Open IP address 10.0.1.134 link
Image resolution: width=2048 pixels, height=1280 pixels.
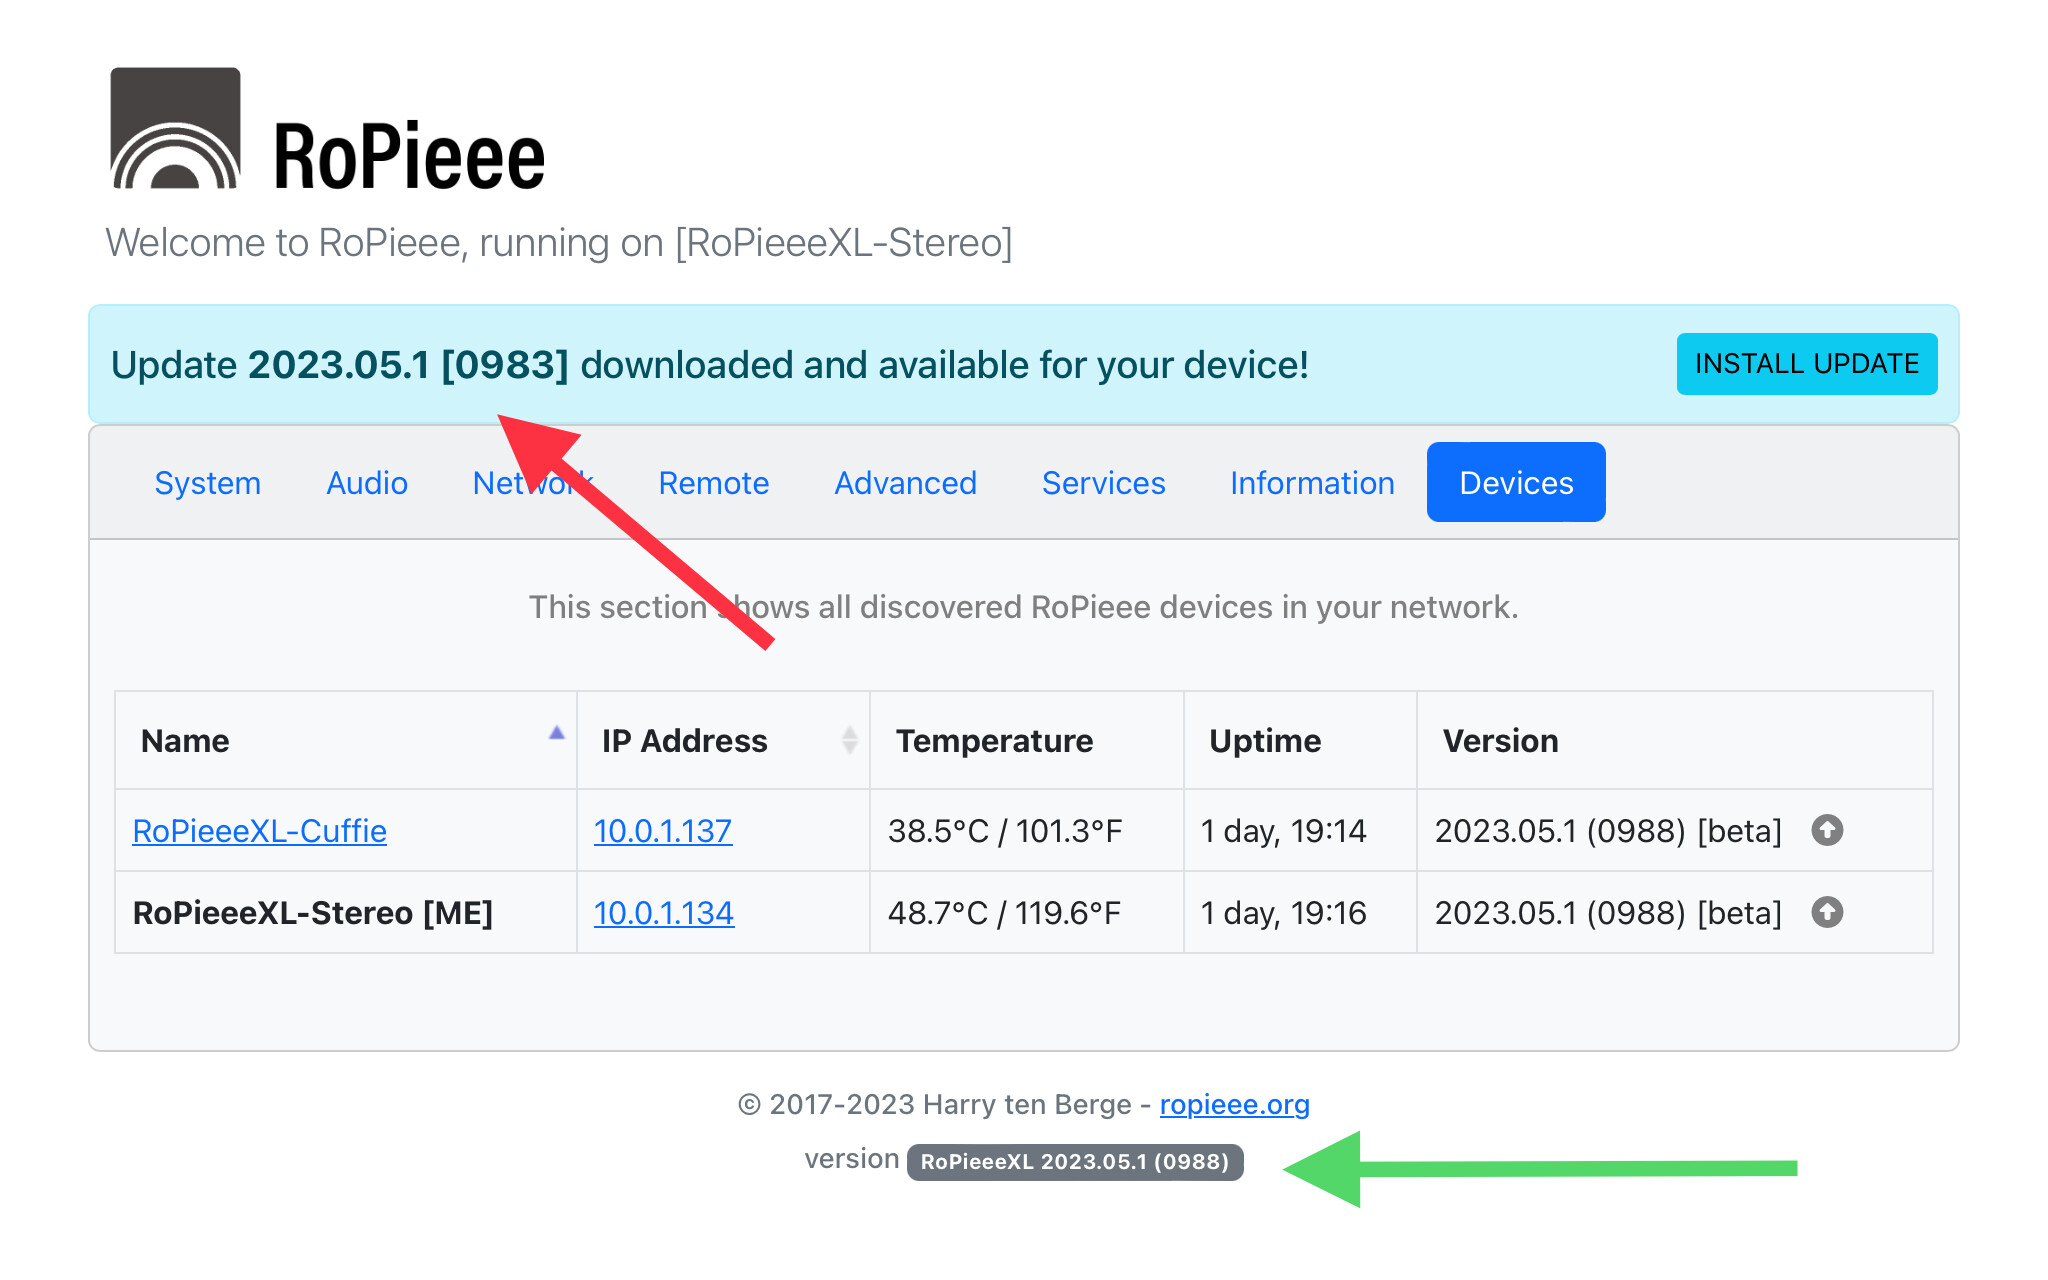[663, 913]
